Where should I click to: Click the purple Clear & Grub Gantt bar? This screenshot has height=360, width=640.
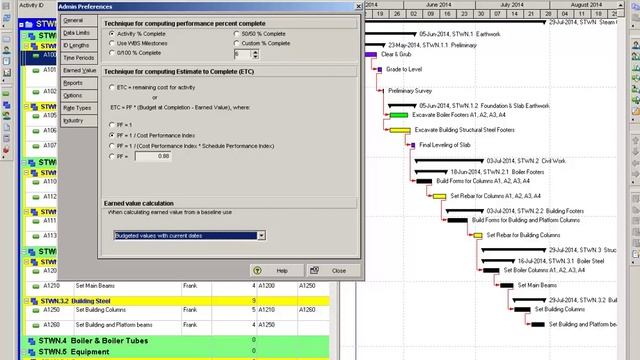(x=371, y=54)
